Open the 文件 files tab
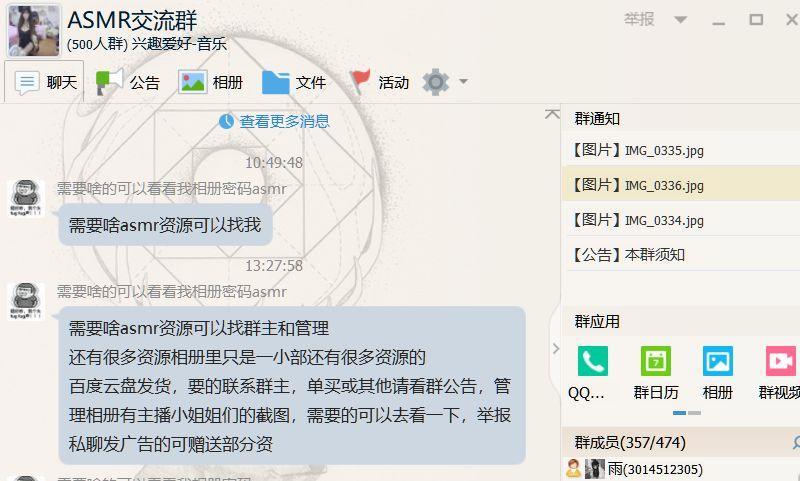The width and height of the screenshot is (800, 481). tap(294, 82)
